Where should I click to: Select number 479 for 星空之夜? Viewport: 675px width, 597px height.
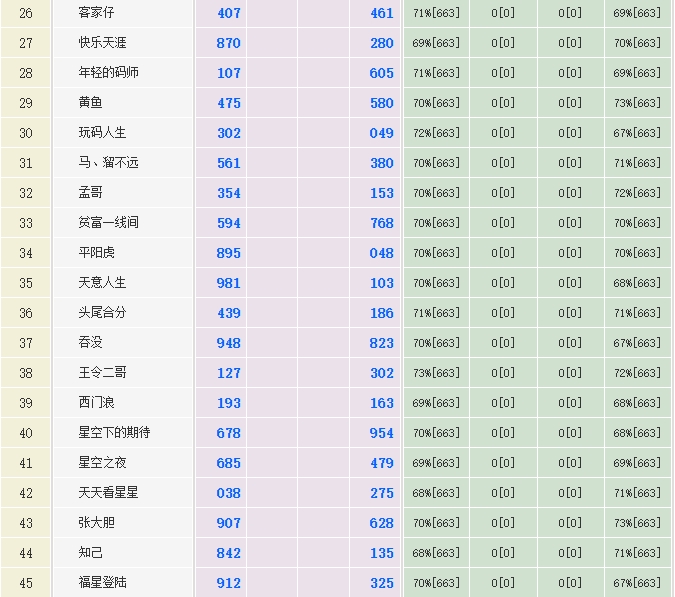pos(381,463)
